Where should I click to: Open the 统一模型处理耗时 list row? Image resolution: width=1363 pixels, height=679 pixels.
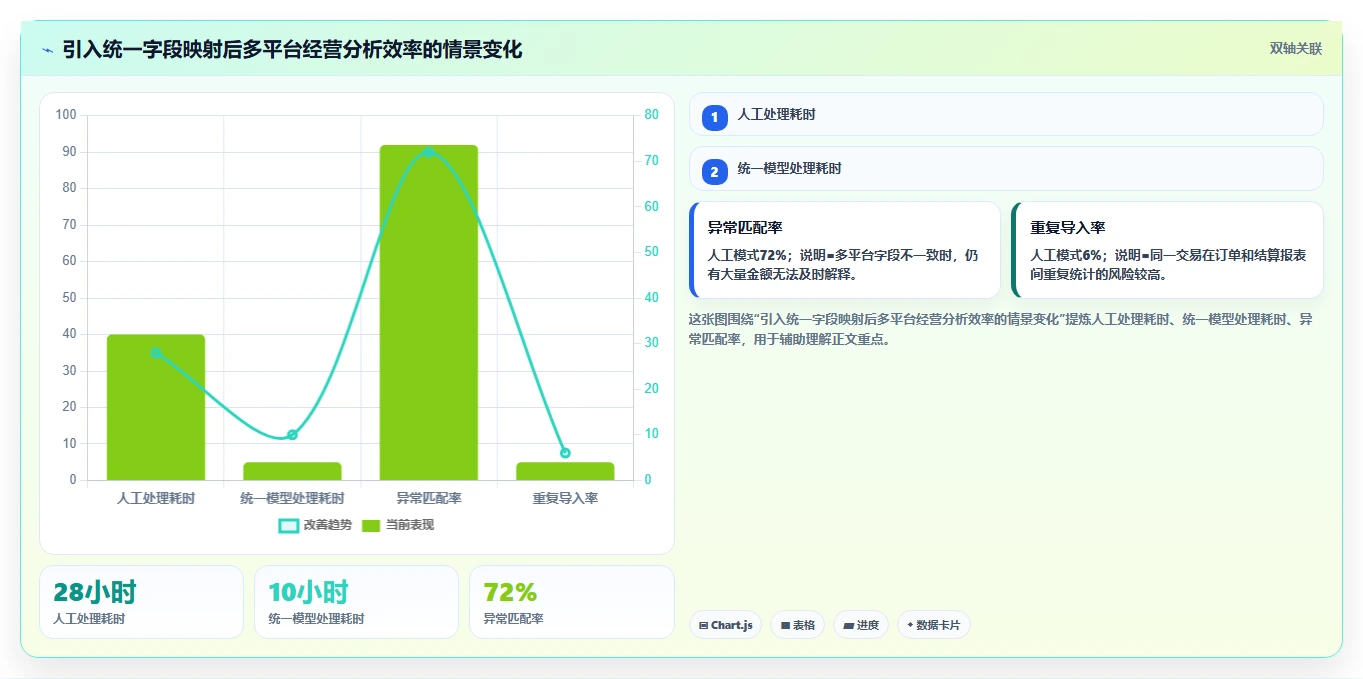pos(1006,168)
